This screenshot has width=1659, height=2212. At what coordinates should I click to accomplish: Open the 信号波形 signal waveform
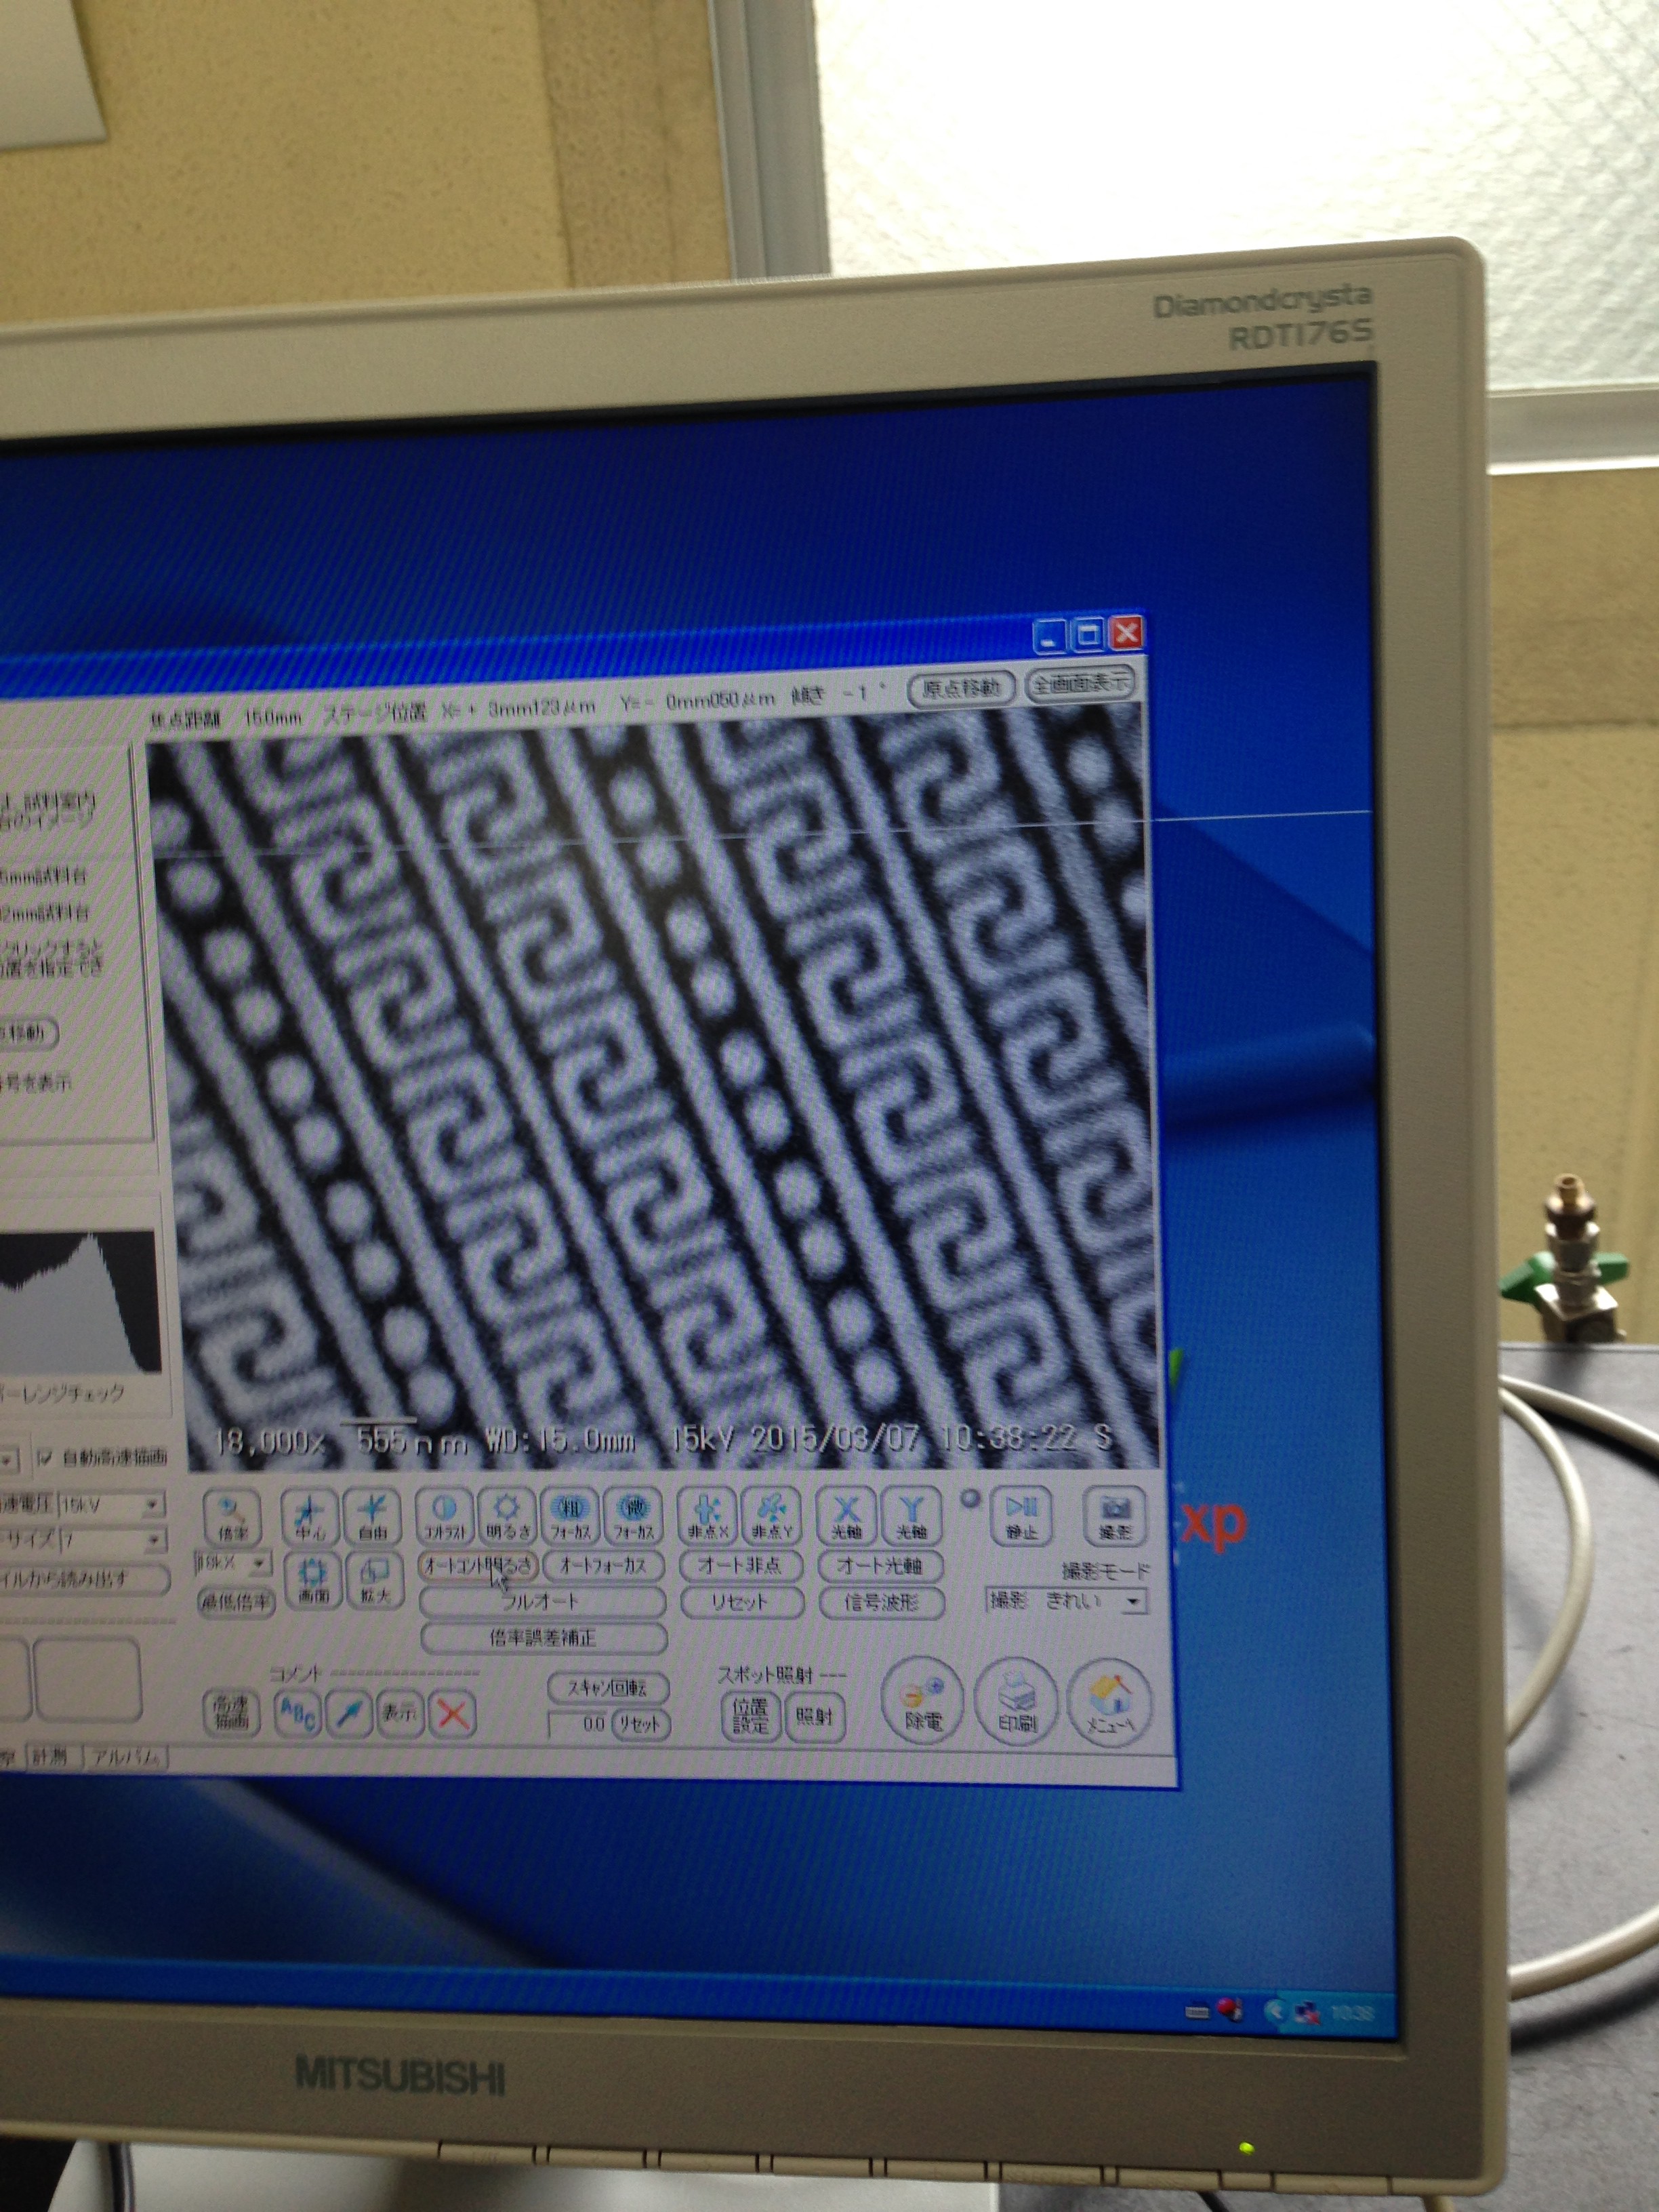881,1603
